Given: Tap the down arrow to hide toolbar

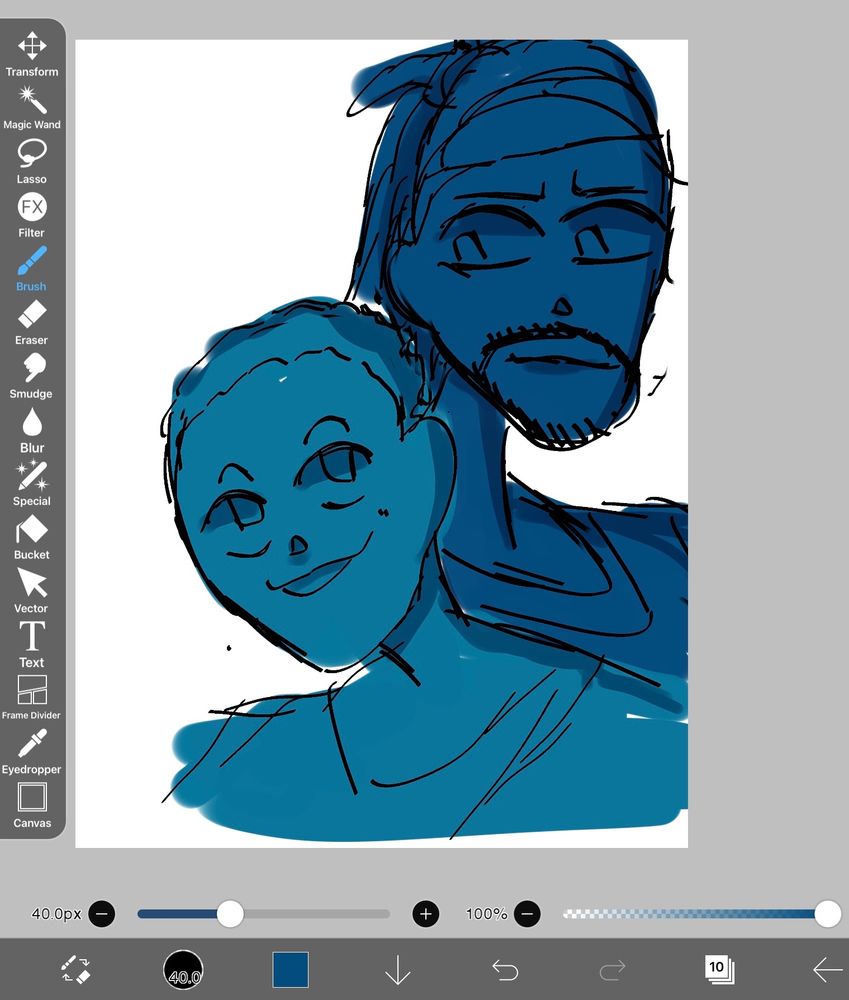Looking at the screenshot, I should point(397,969).
